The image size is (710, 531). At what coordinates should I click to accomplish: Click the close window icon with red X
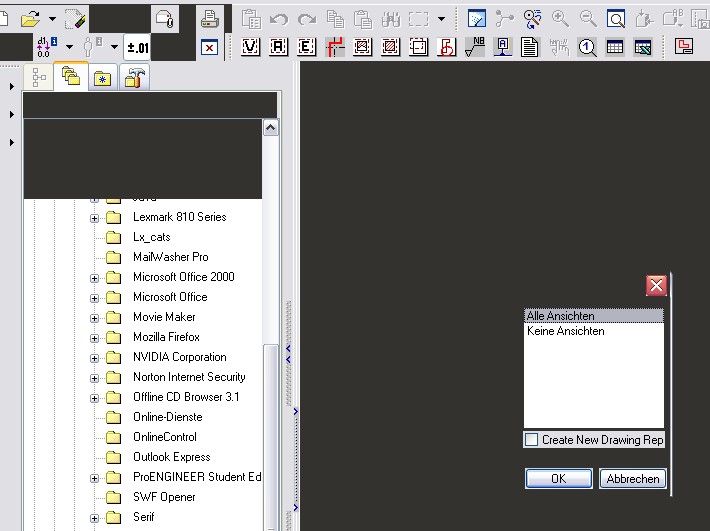[x=209, y=48]
